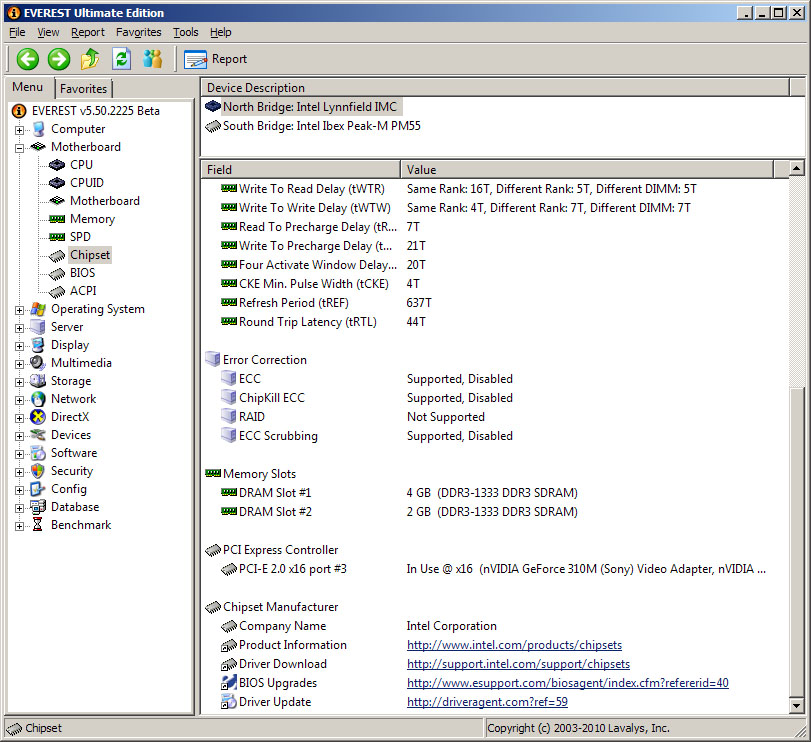The width and height of the screenshot is (811, 742).
Task: Switch to the Menu tab
Action: (x=28, y=87)
